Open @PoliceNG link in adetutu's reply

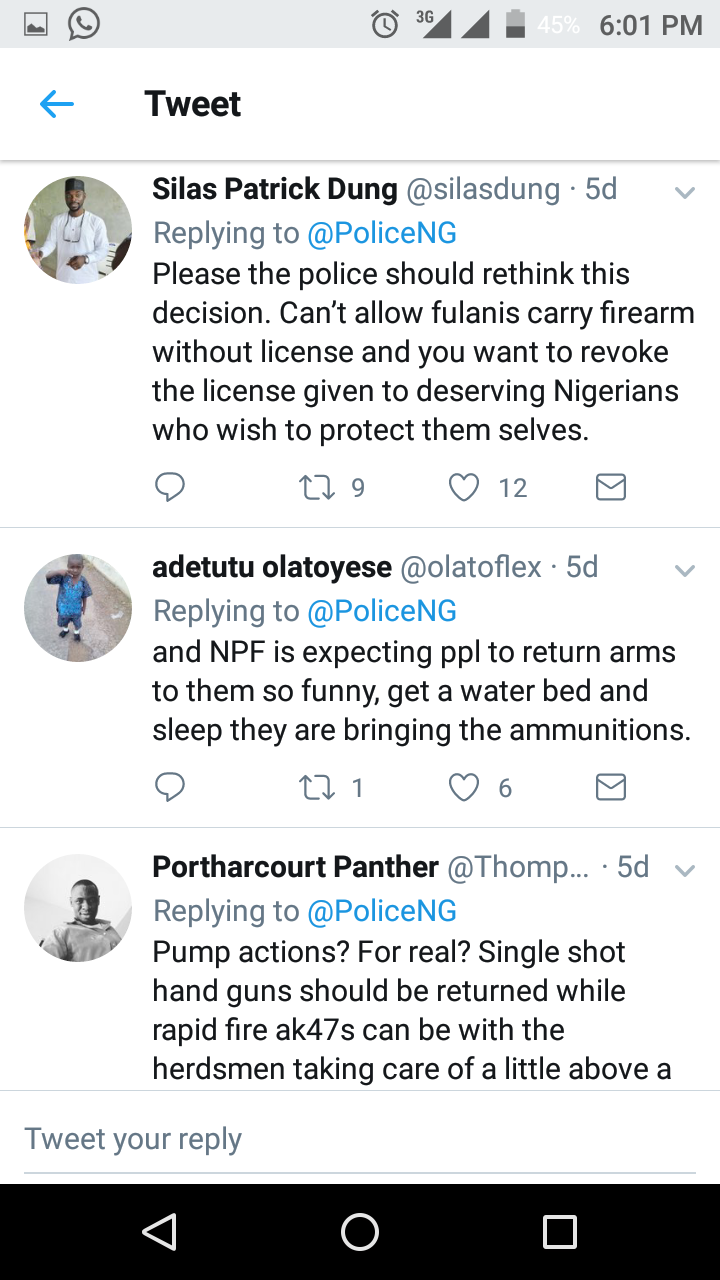pos(381,611)
